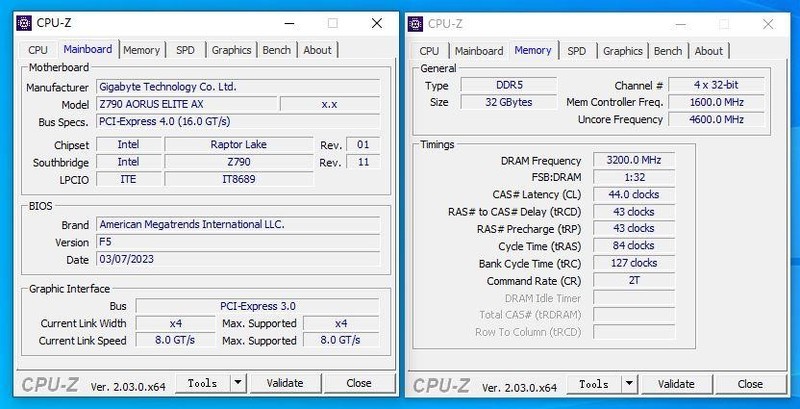Image resolution: width=800 pixels, height=409 pixels.
Task: Open Memory tab in left window
Action: pyautogui.click(x=141, y=50)
